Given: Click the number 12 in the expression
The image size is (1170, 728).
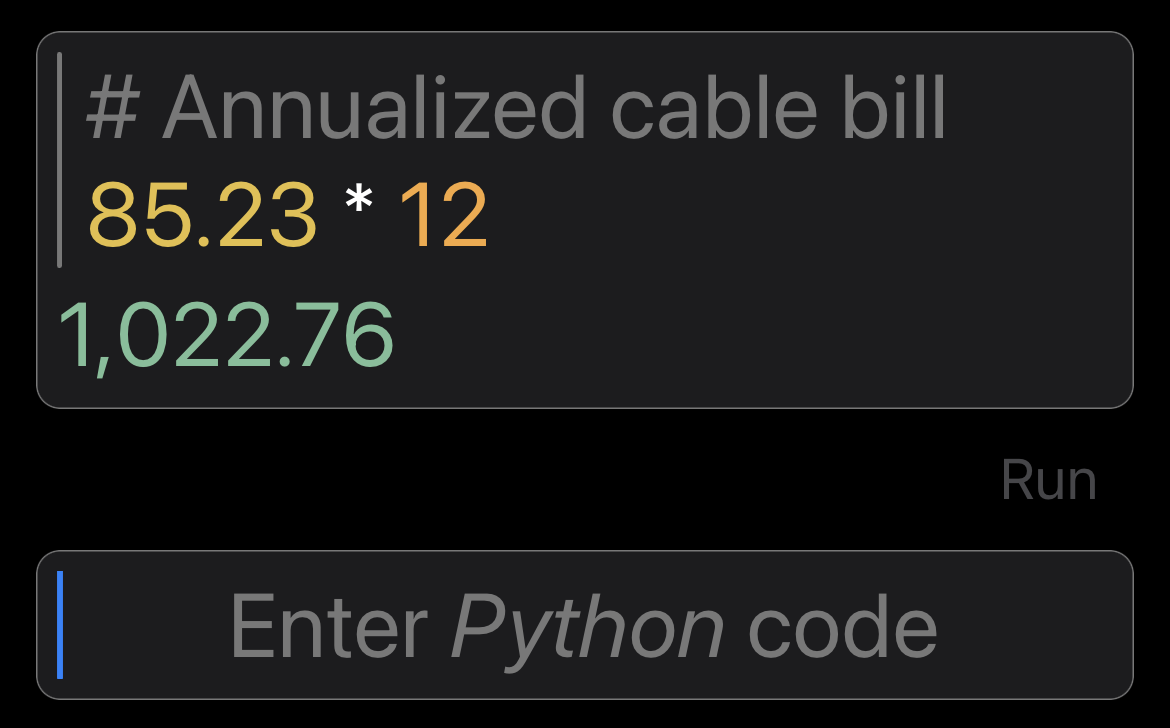Looking at the screenshot, I should [443, 216].
